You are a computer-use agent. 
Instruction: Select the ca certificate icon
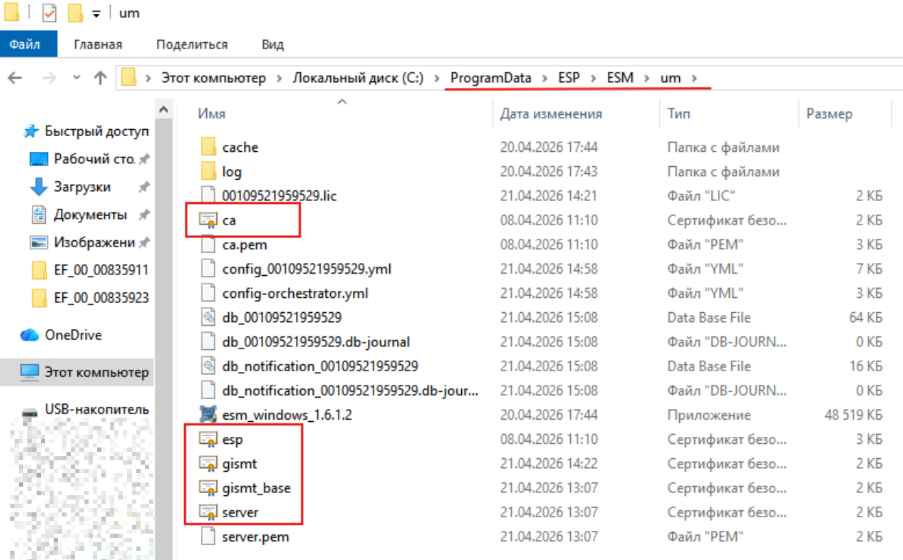click(x=208, y=220)
